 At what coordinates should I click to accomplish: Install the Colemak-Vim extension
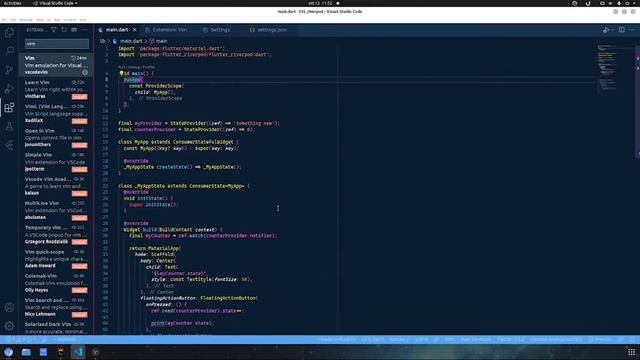coord(80,290)
